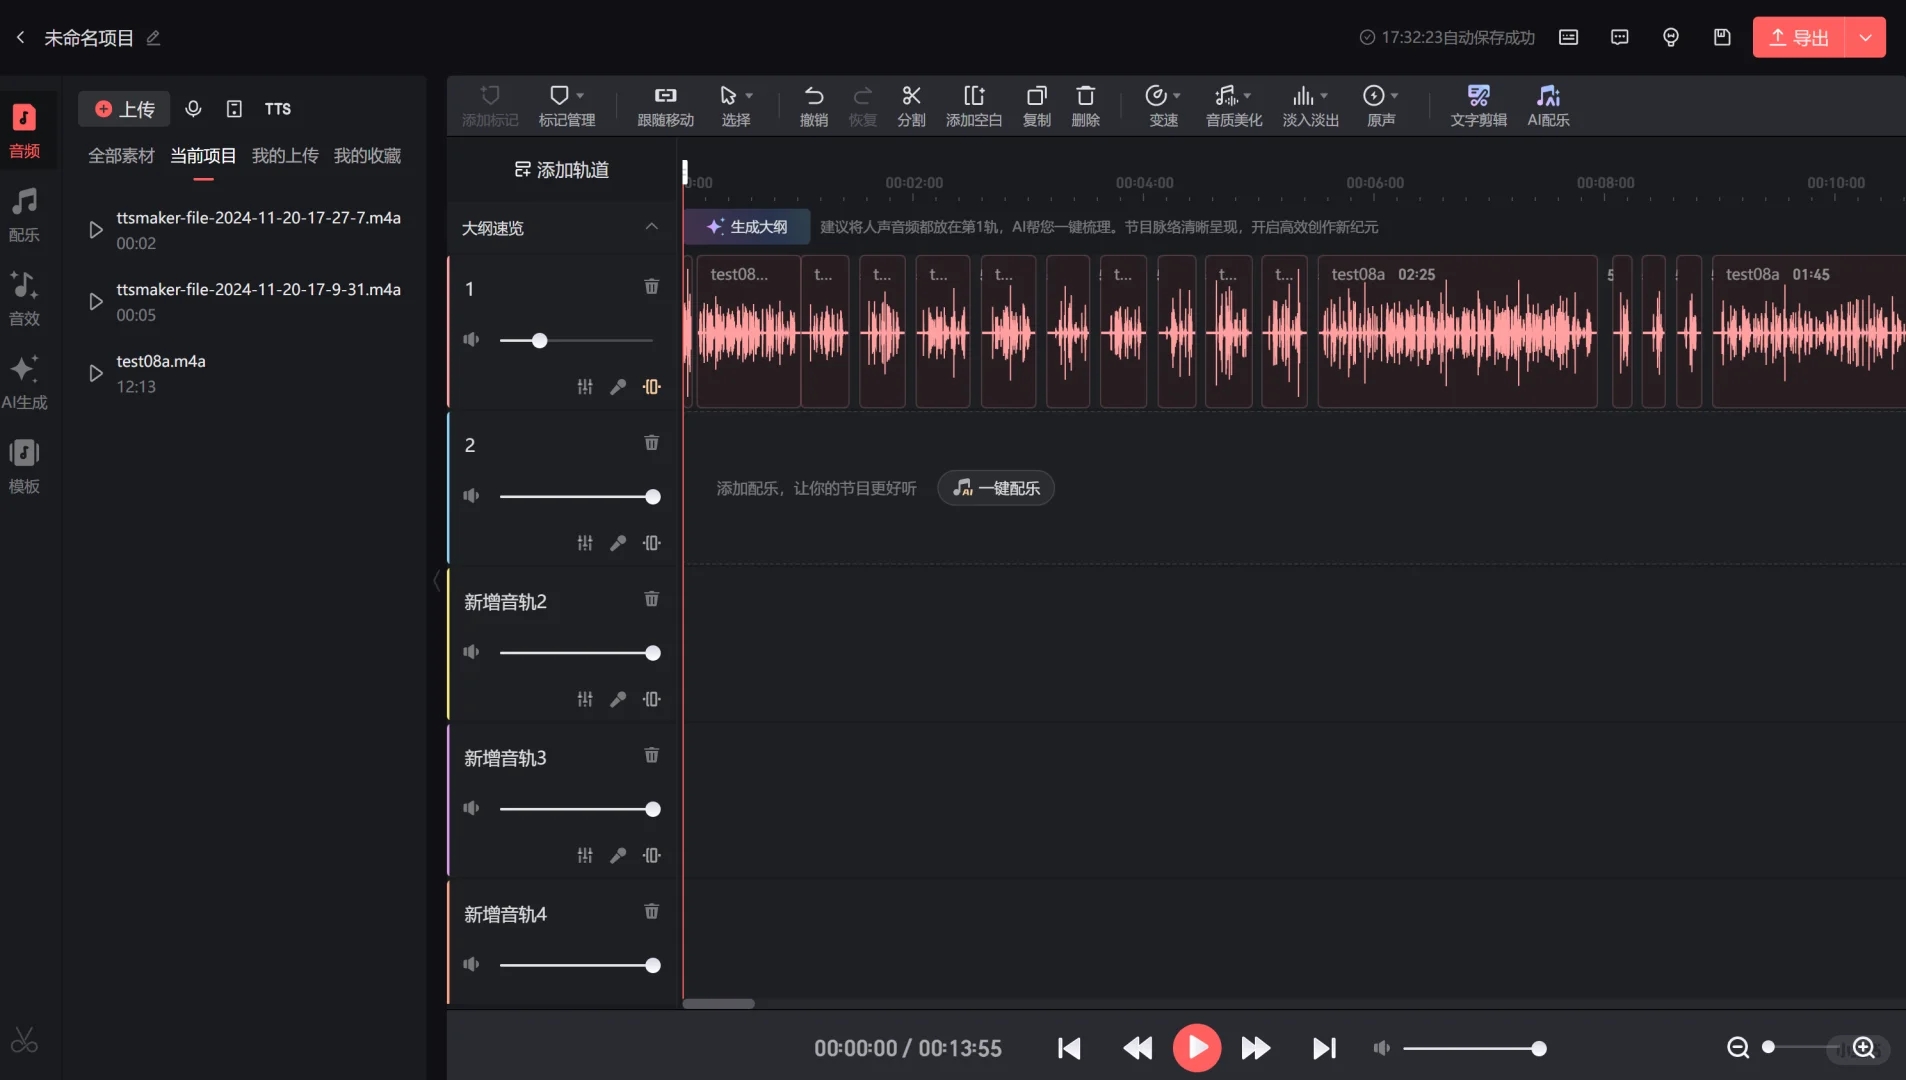This screenshot has width=1906, height=1080.
Task: Edit the project name pencil icon
Action: pyautogui.click(x=153, y=38)
